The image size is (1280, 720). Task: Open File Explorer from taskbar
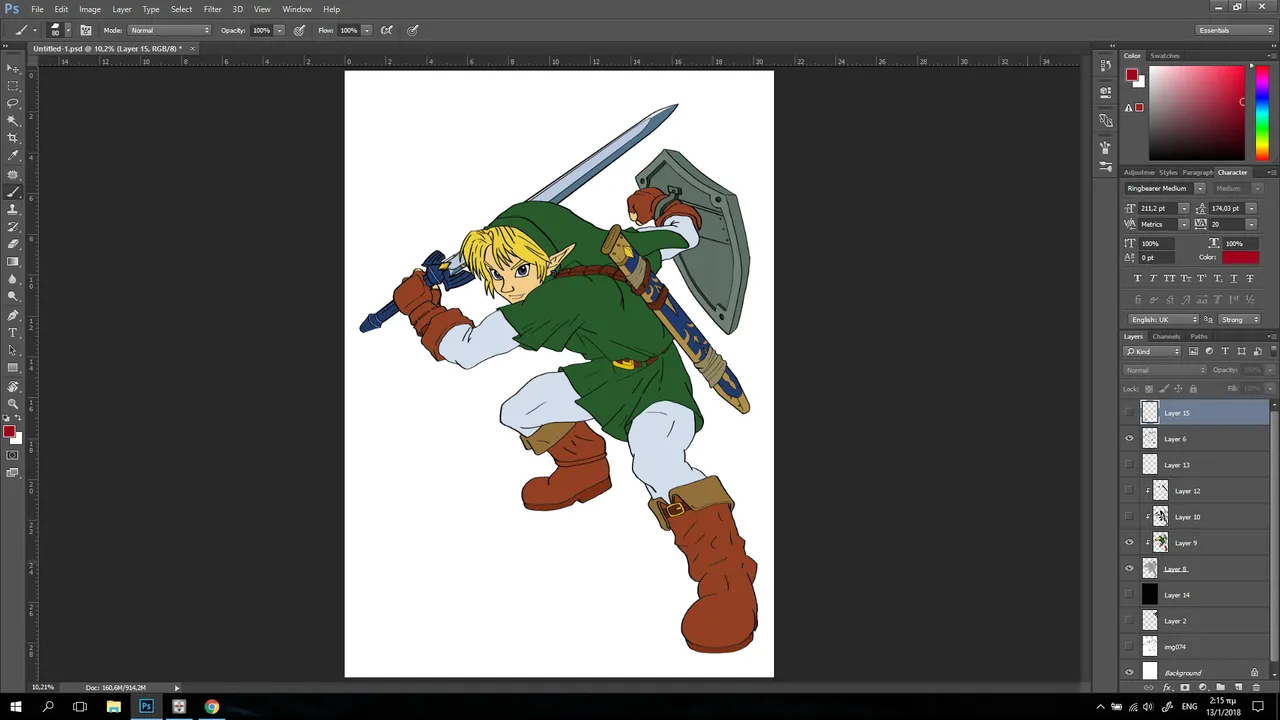[114, 707]
